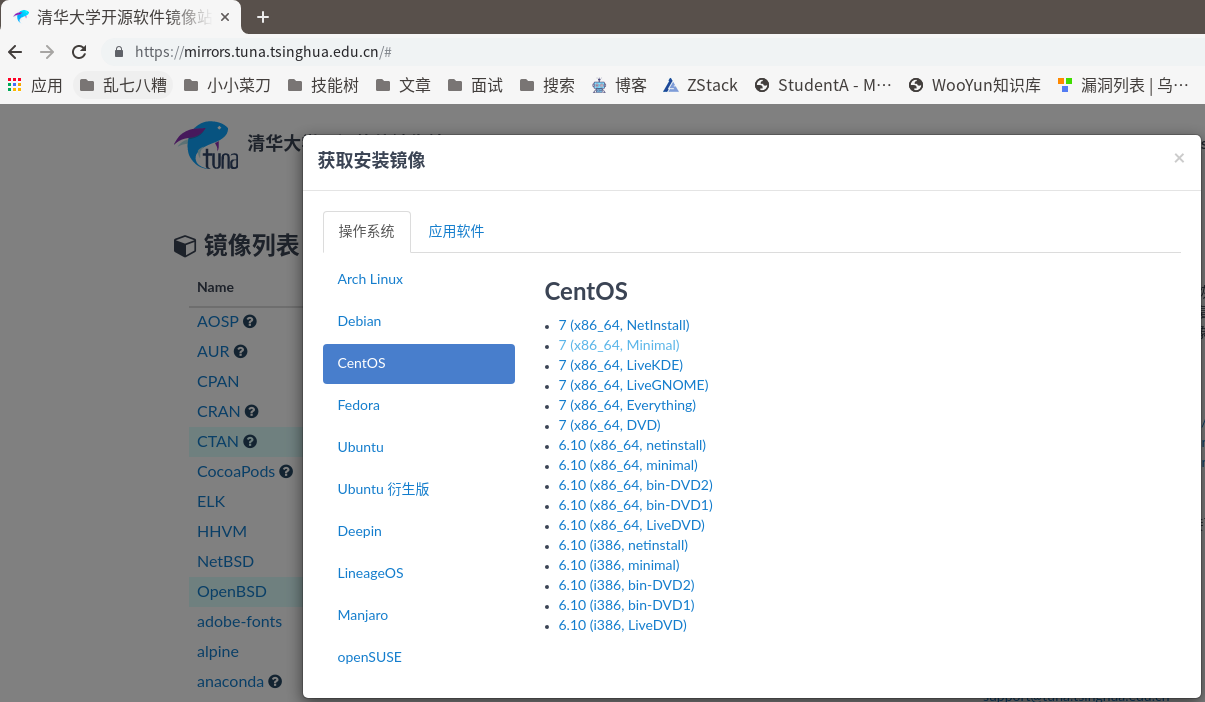Open the StudentA bookmark
This screenshot has height=702, width=1205.
coord(823,85)
